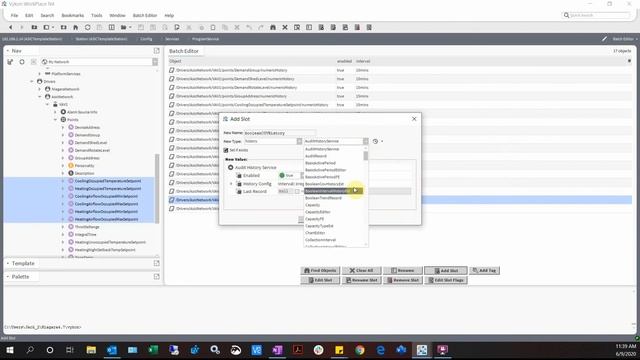Click the split view icon in the toolbar

point(111,27)
